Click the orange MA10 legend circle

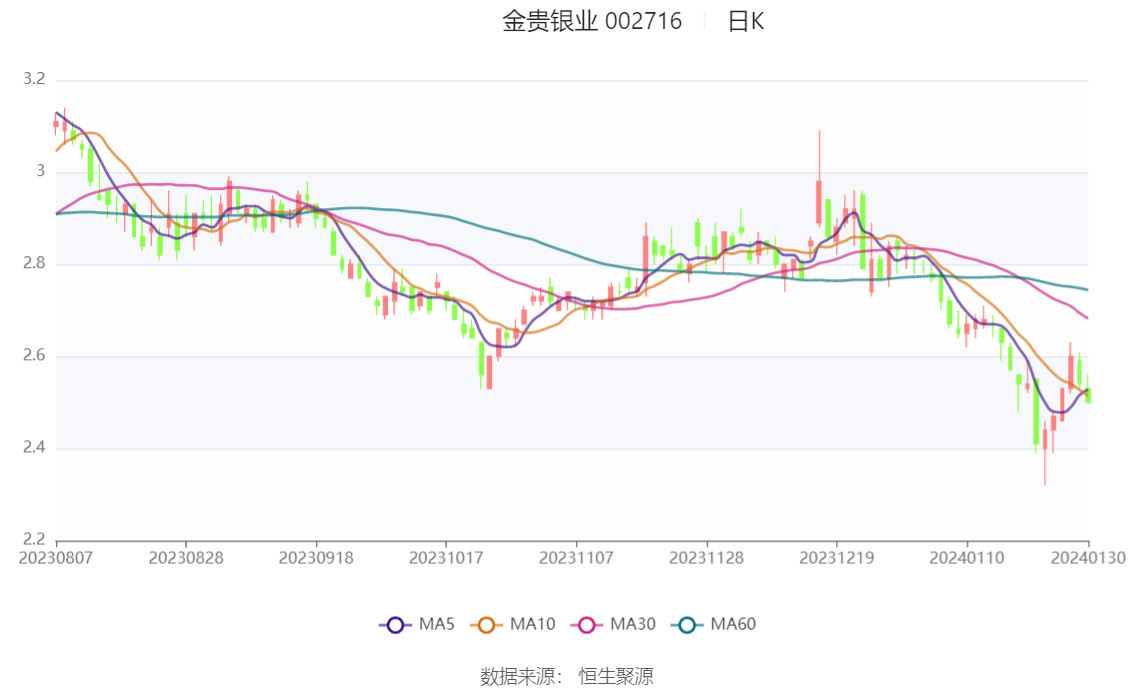pos(486,625)
